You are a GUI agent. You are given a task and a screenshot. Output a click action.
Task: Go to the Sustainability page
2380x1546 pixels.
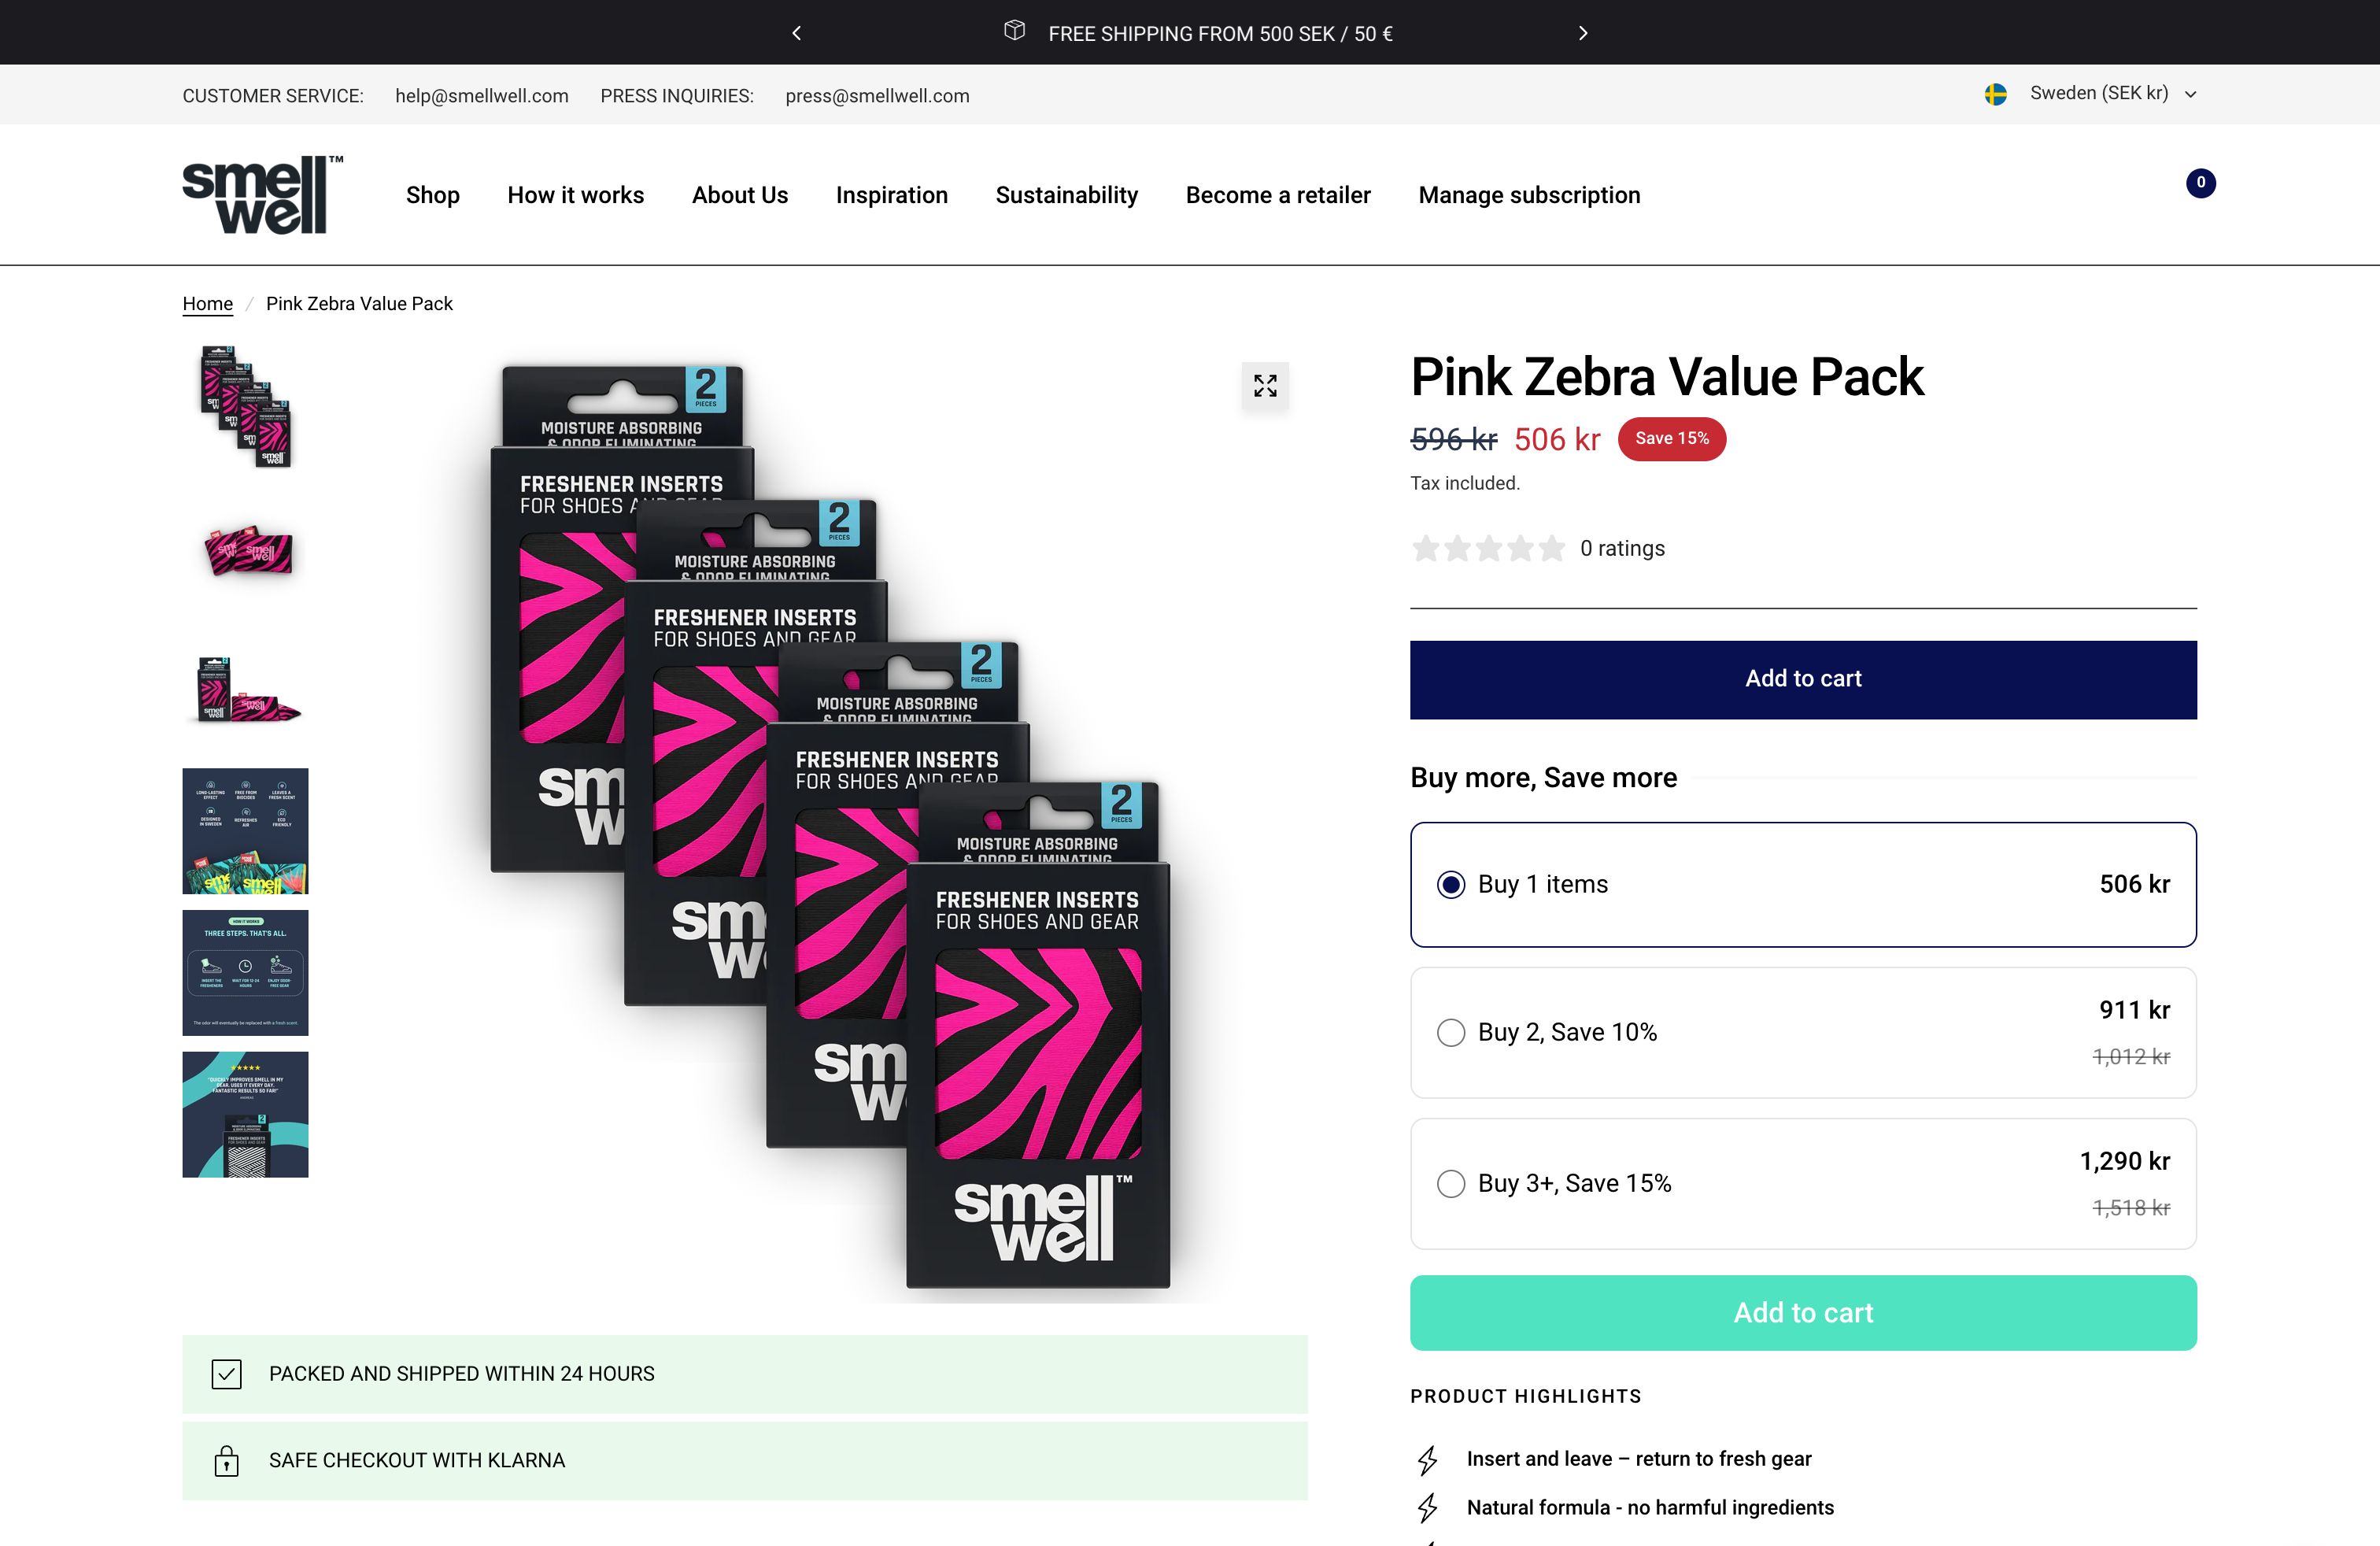(1066, 195)
